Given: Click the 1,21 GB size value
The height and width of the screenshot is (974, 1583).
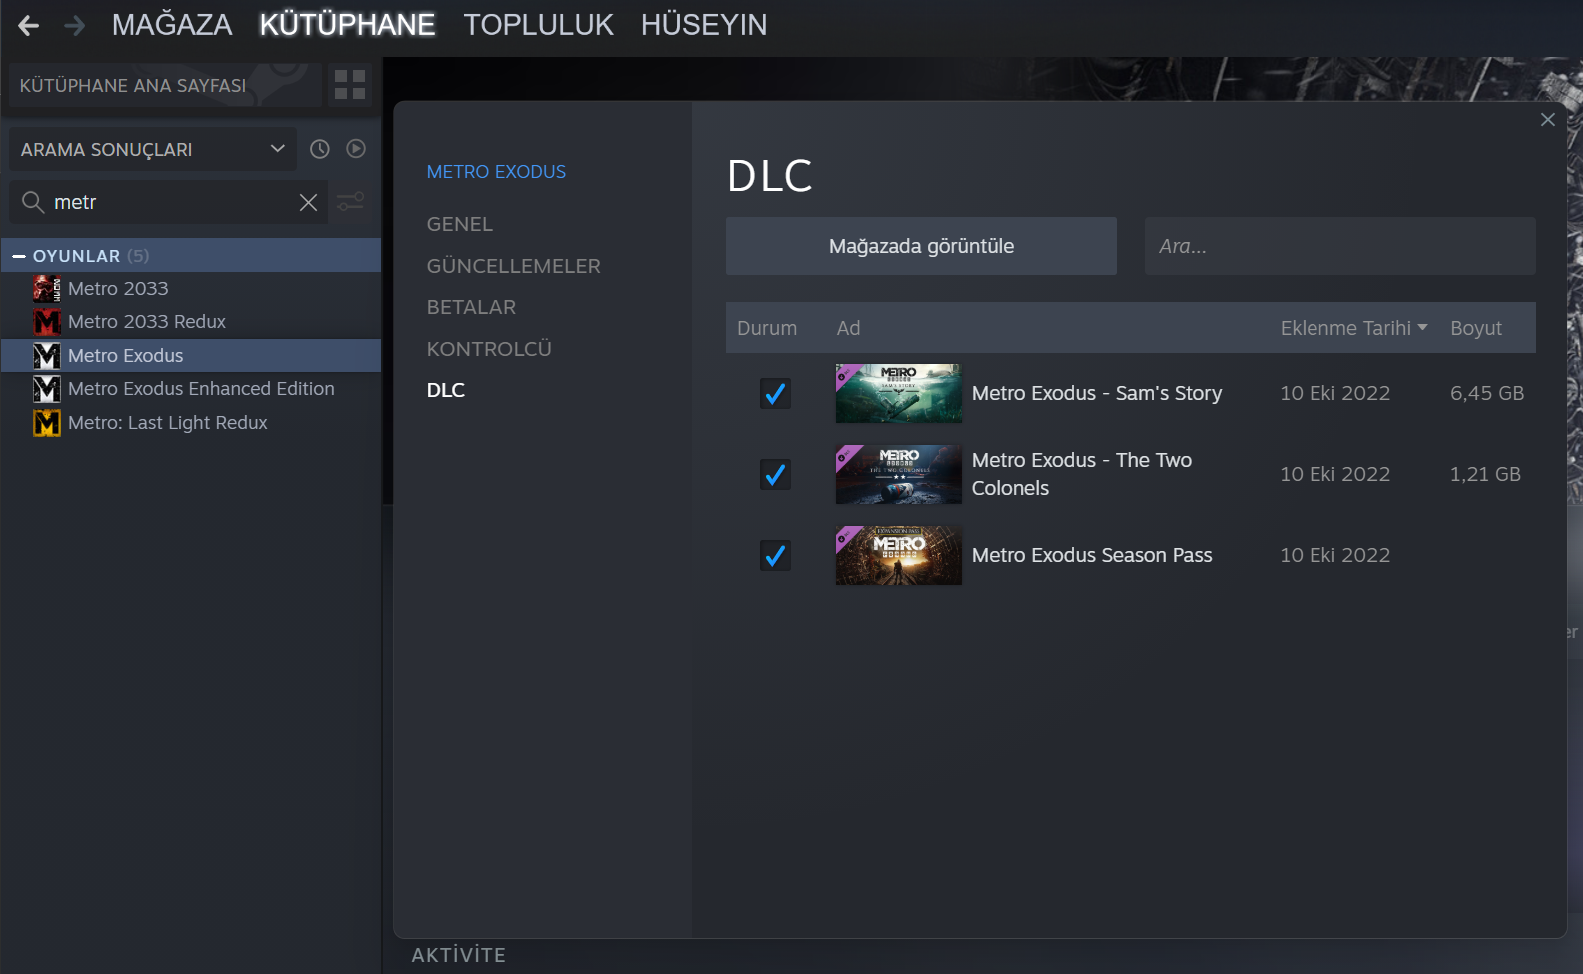Looking at the screenshot, I should click(1485, 474).
